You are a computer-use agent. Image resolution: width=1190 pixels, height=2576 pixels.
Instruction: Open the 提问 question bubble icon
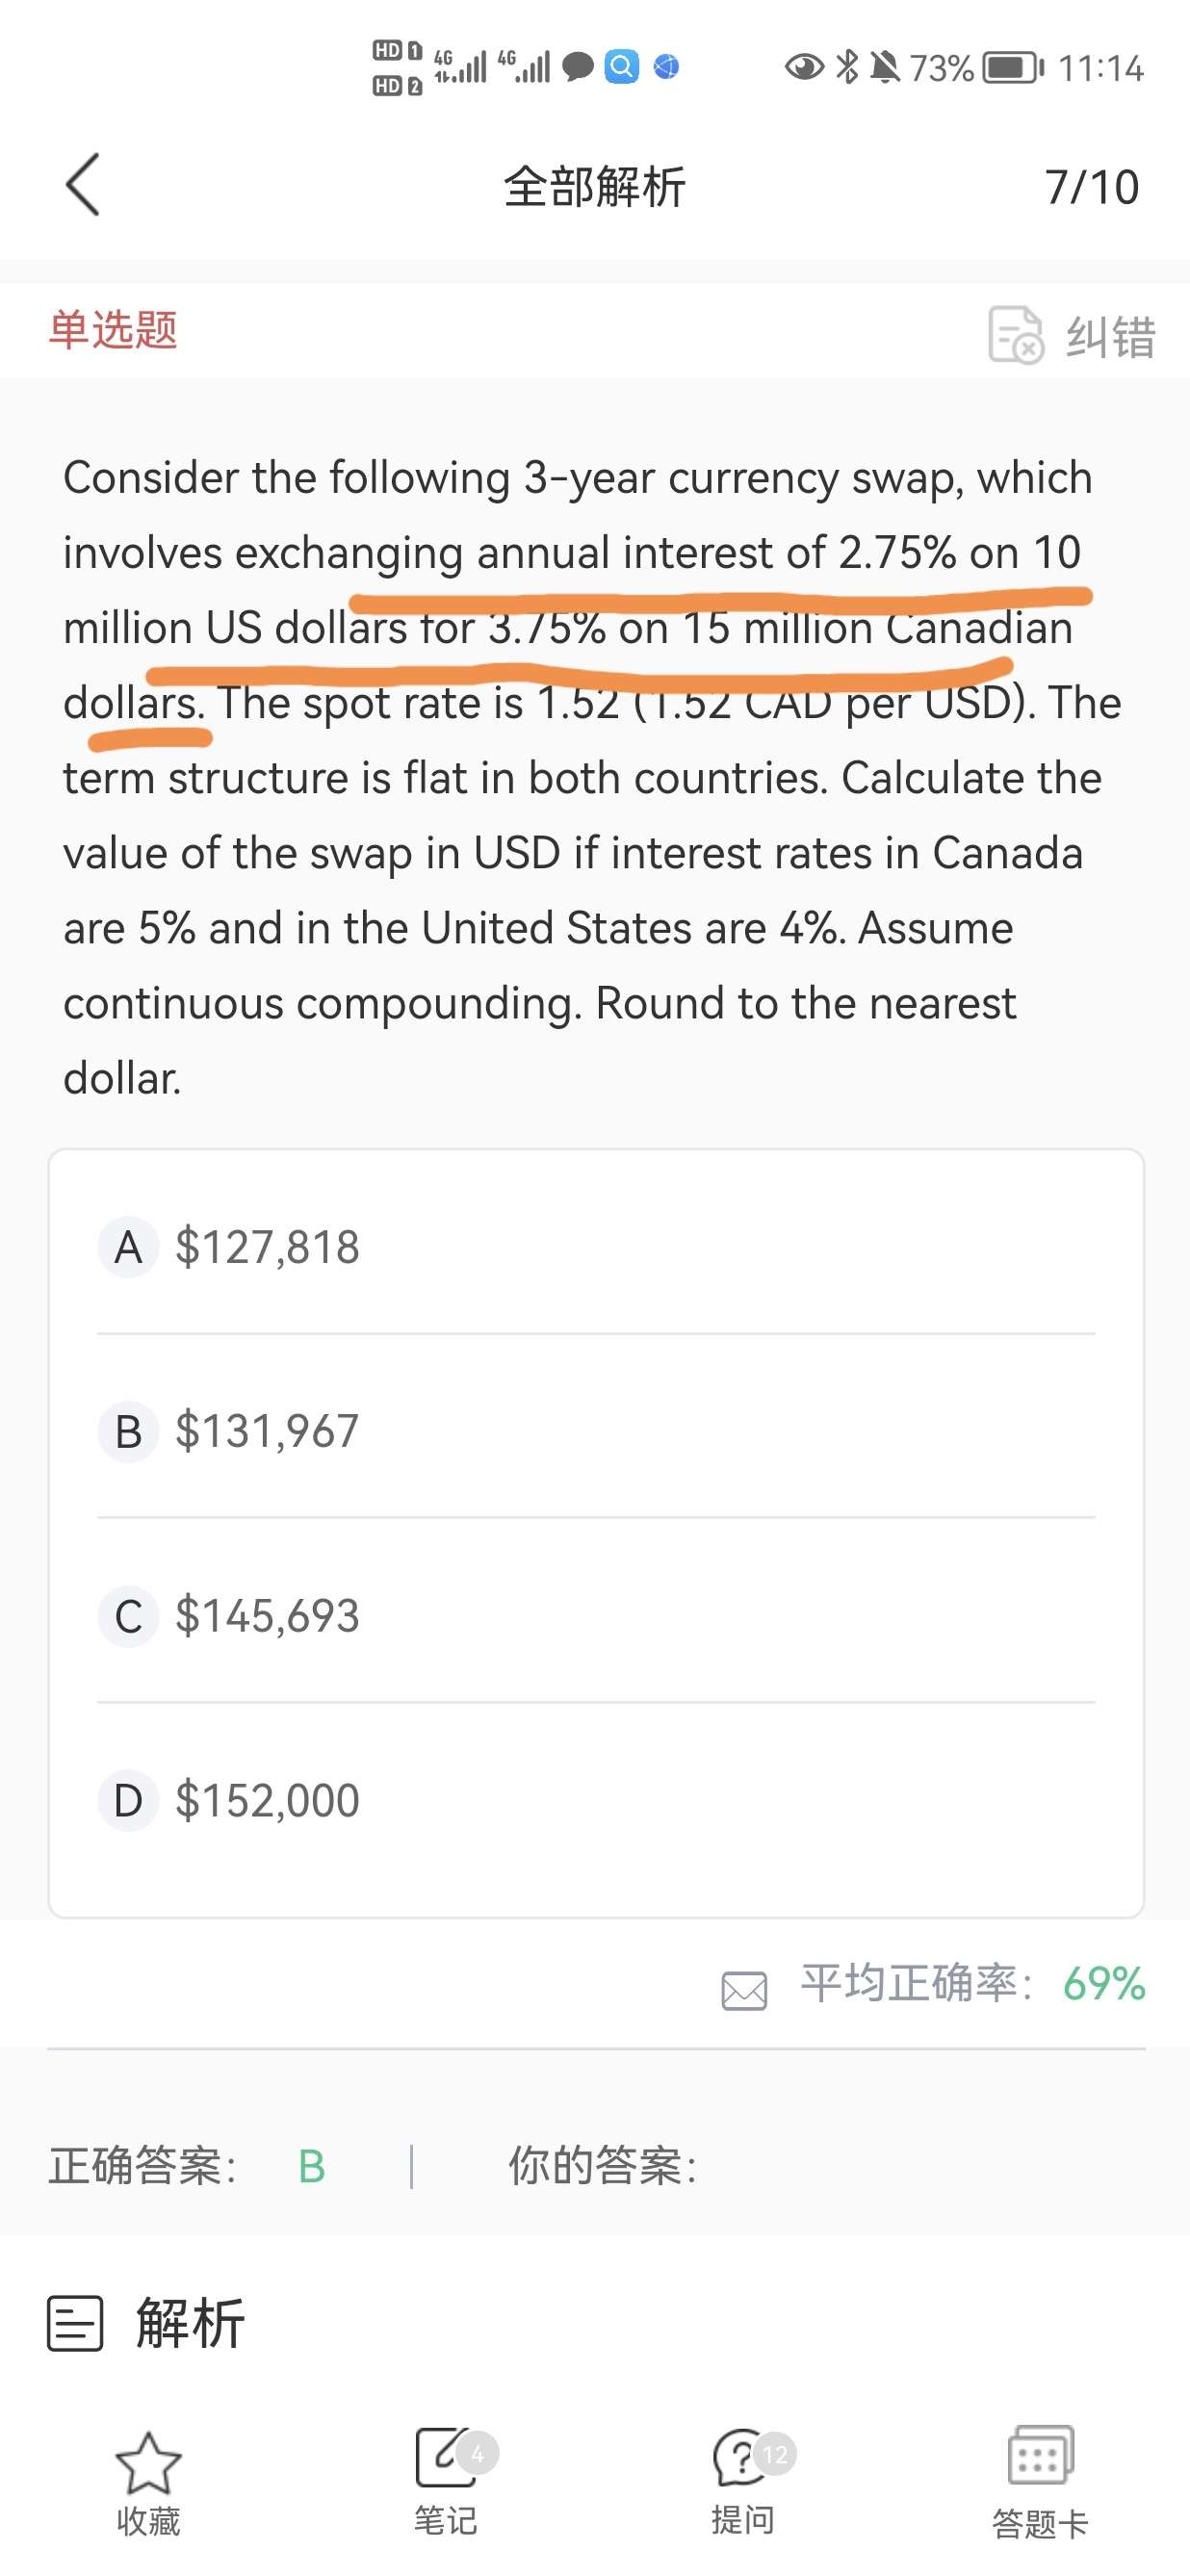[741, 2457]
